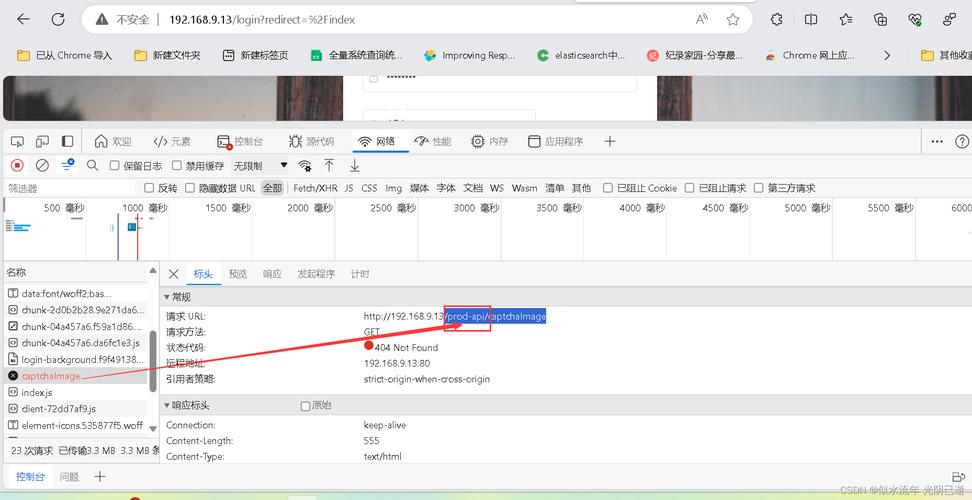This screenshot has width=972, height=500.
Task: Select the captchaImage failed request
Action: 50,376
